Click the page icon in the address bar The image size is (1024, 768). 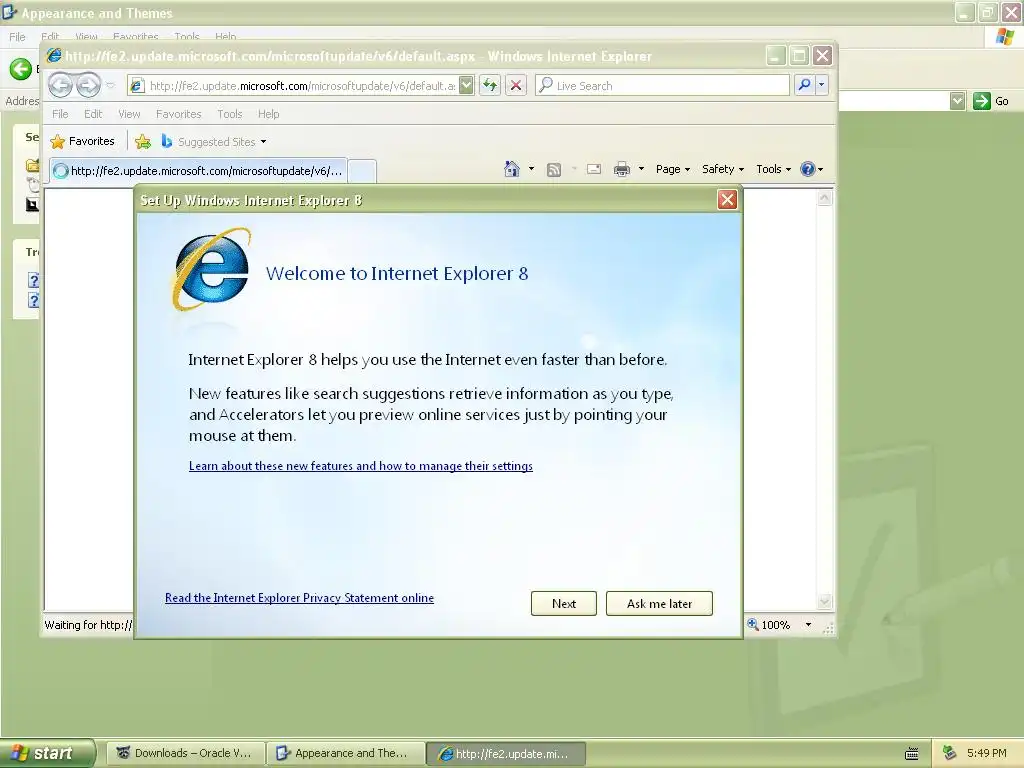coord(137,86)
